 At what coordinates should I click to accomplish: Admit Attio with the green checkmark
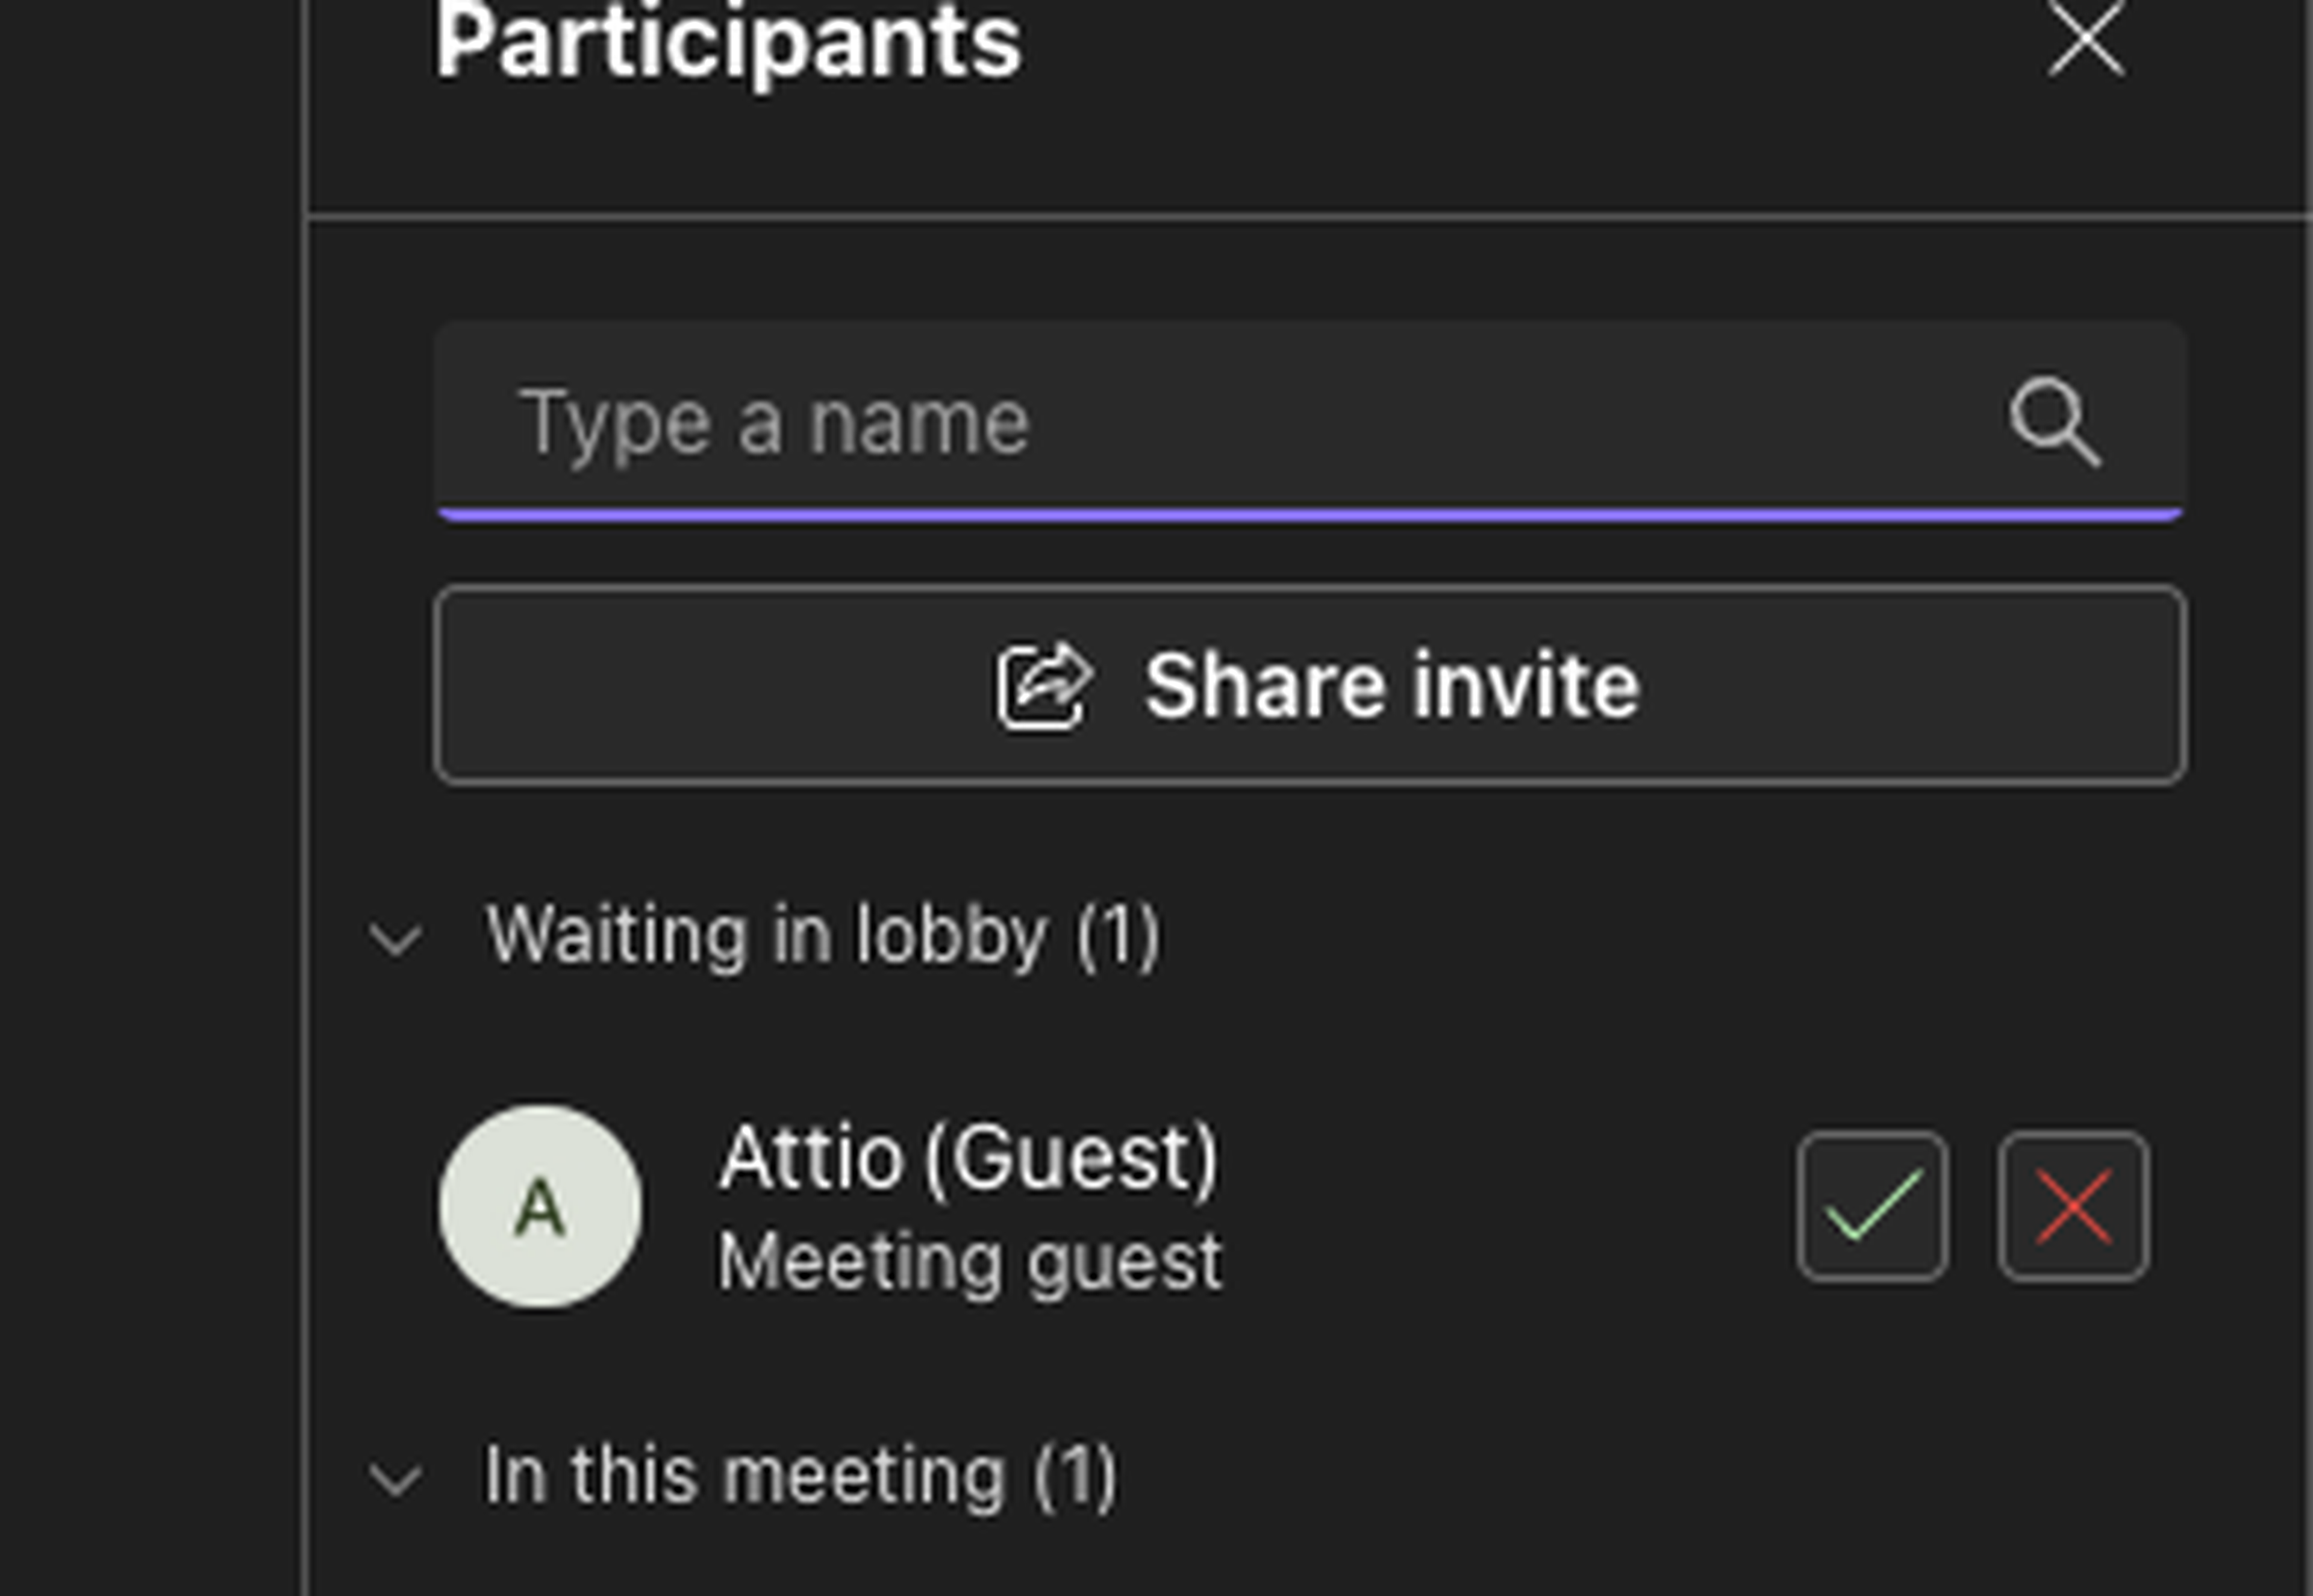coord(1872,1206)
